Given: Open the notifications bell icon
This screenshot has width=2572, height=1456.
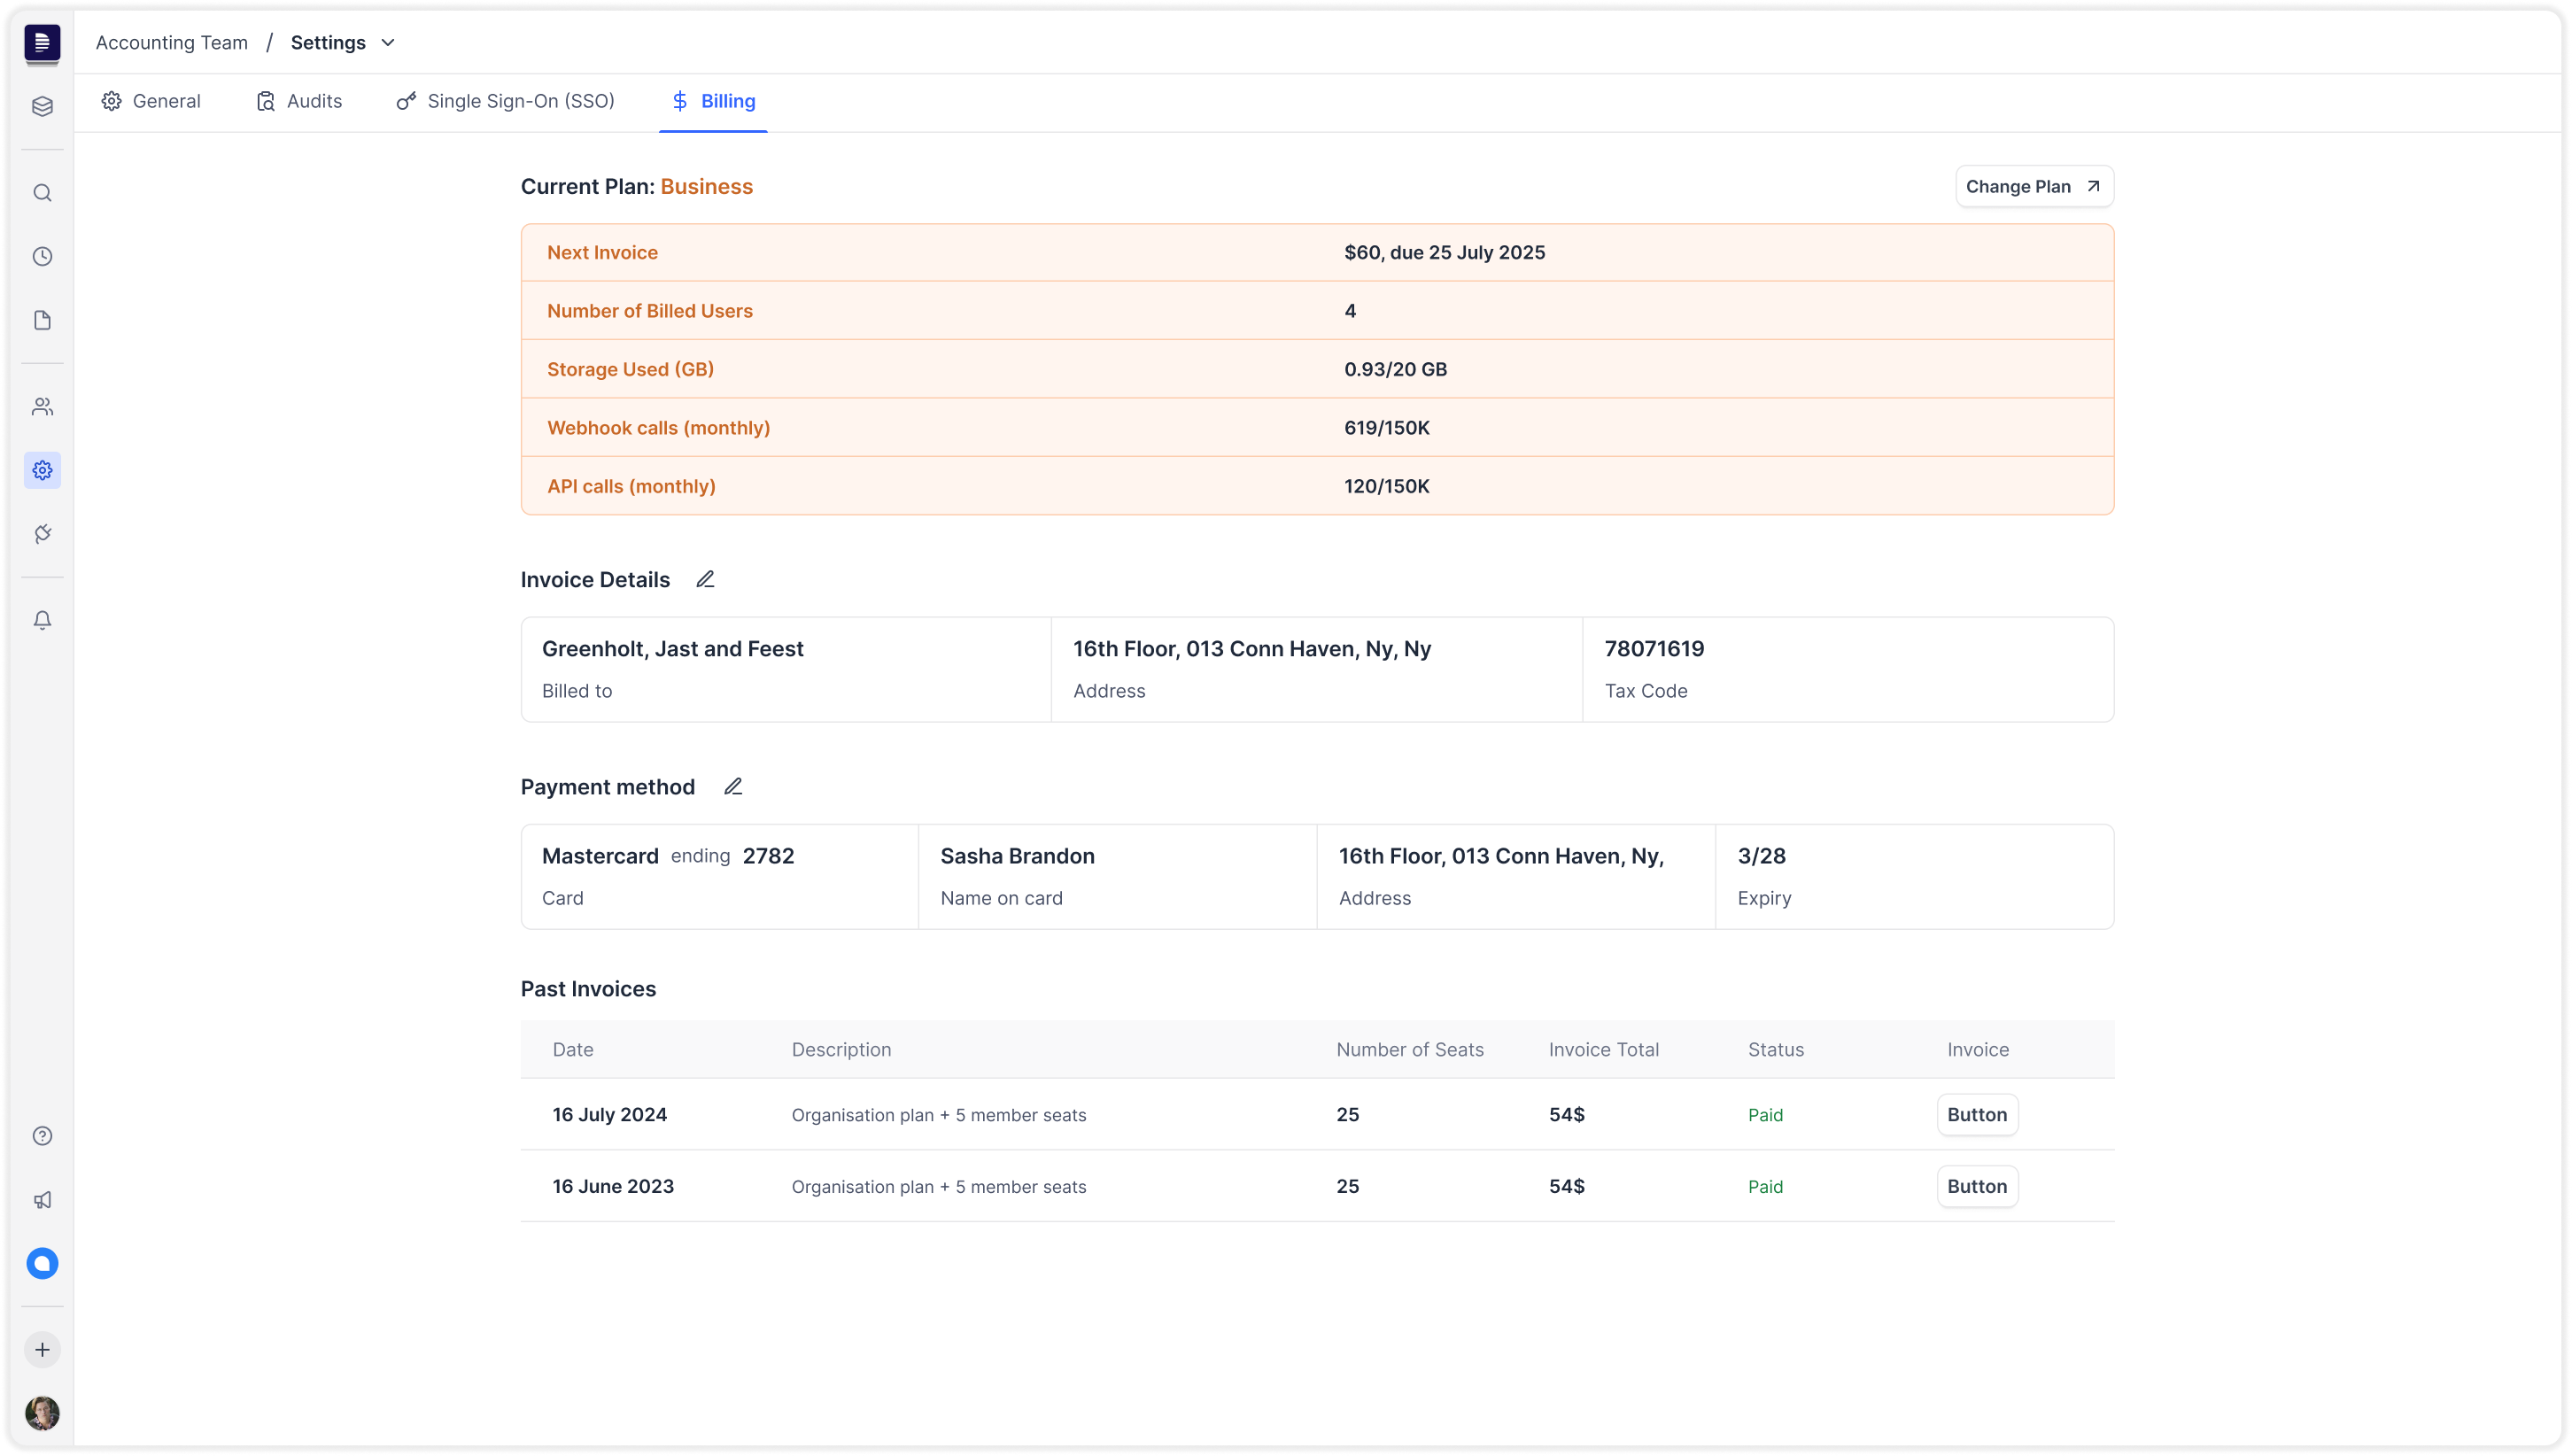Looking at the screenshot, I should pyautogui.click(x=42, y=621).
